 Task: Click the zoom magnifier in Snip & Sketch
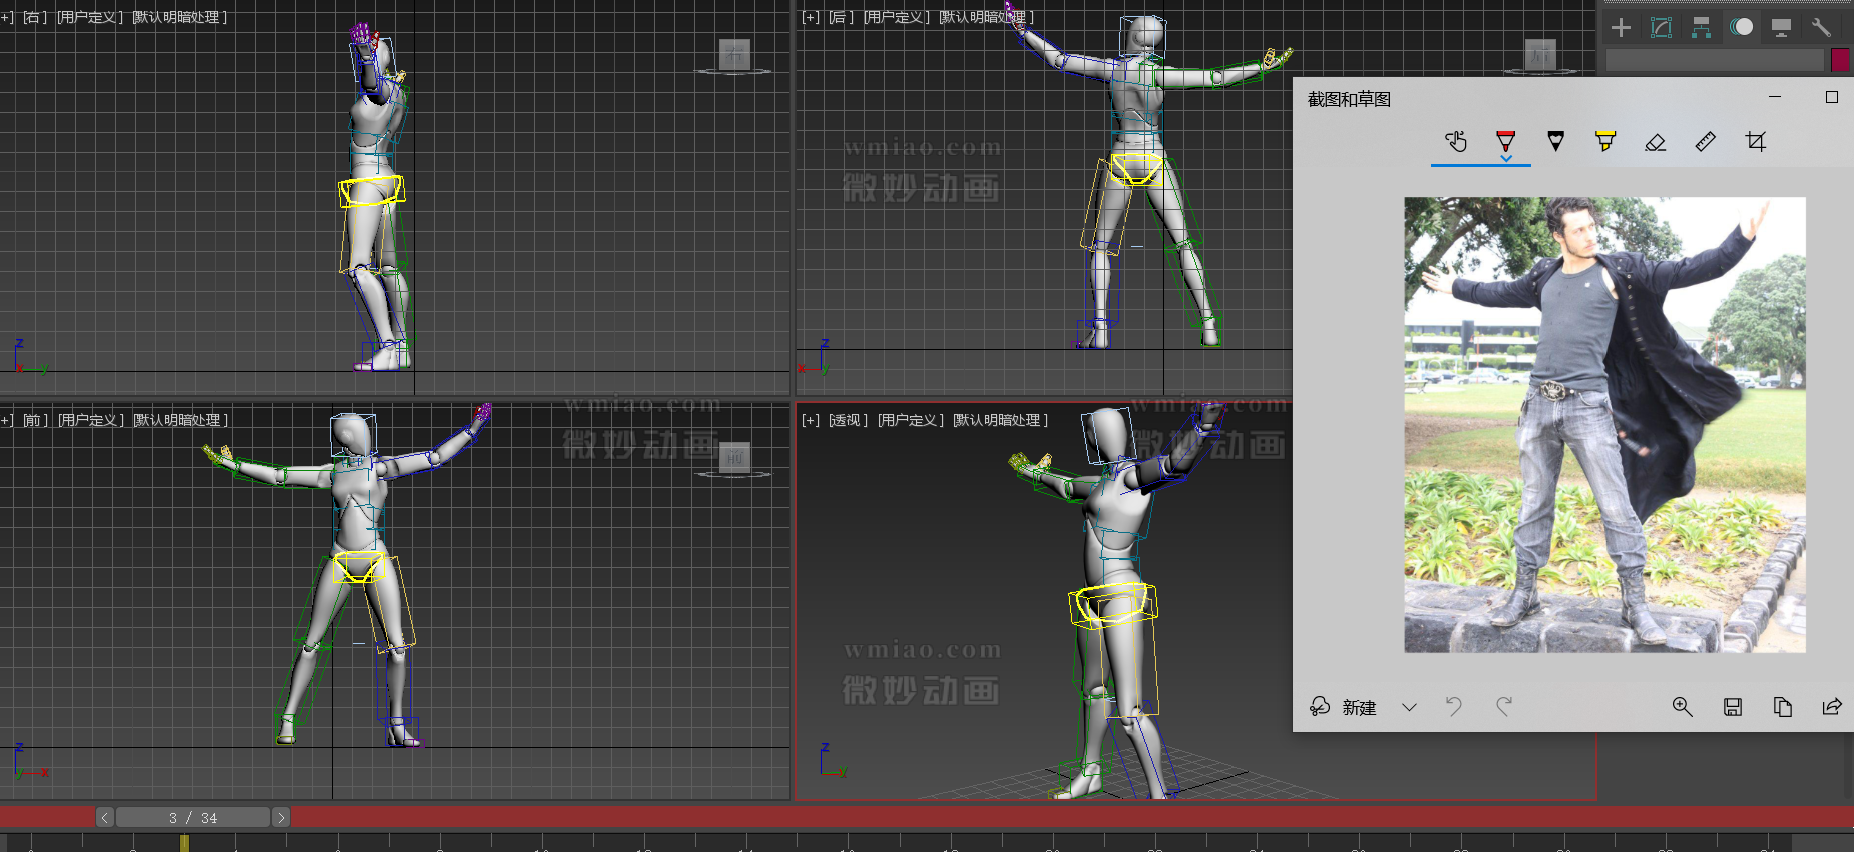click(x=1682, y=707)
